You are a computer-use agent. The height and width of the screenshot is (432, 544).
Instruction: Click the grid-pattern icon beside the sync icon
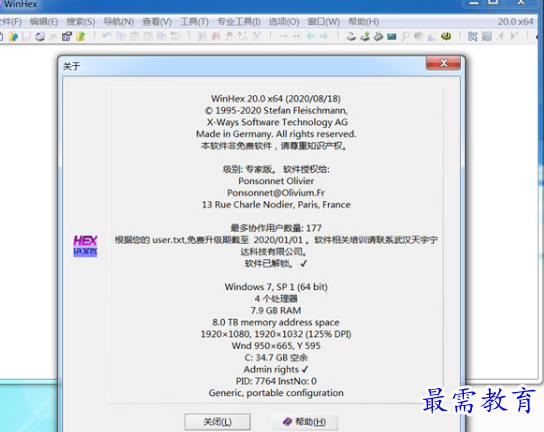coord(487,36)
